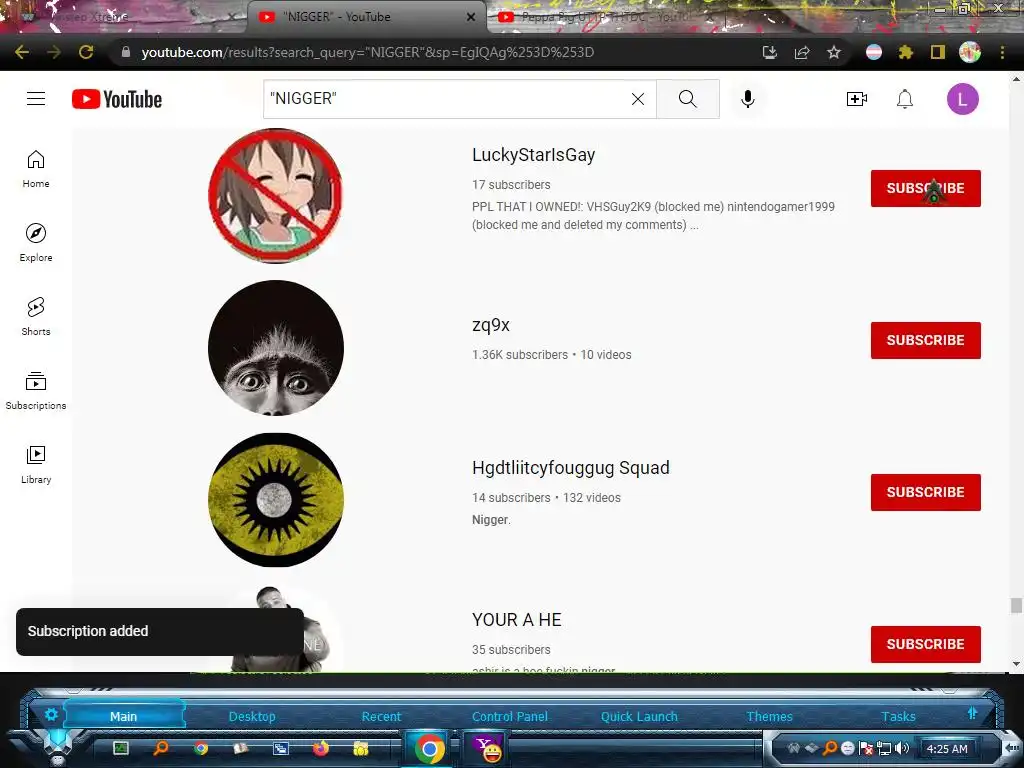Click the yellow eye avatar

pos(276,500)
